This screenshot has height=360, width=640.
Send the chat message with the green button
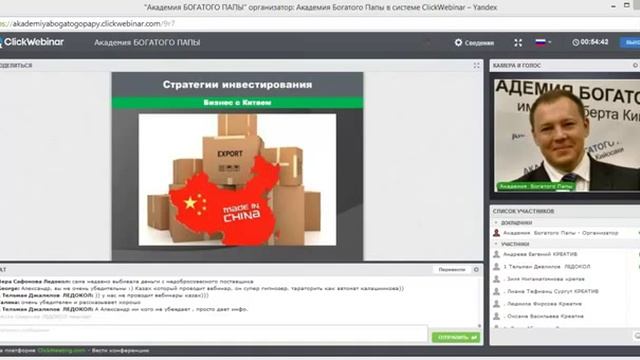[x=456, y=338]
